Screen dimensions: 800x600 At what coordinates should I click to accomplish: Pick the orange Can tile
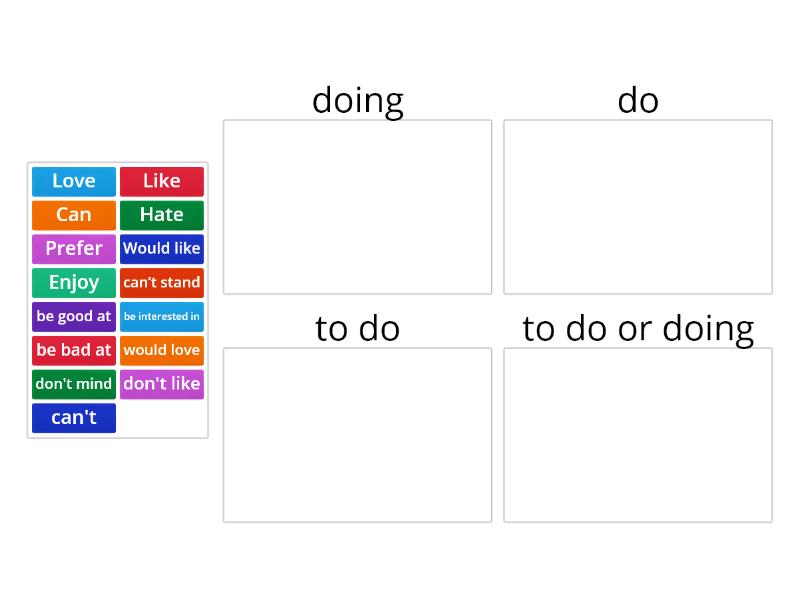(x=74, y=215)
